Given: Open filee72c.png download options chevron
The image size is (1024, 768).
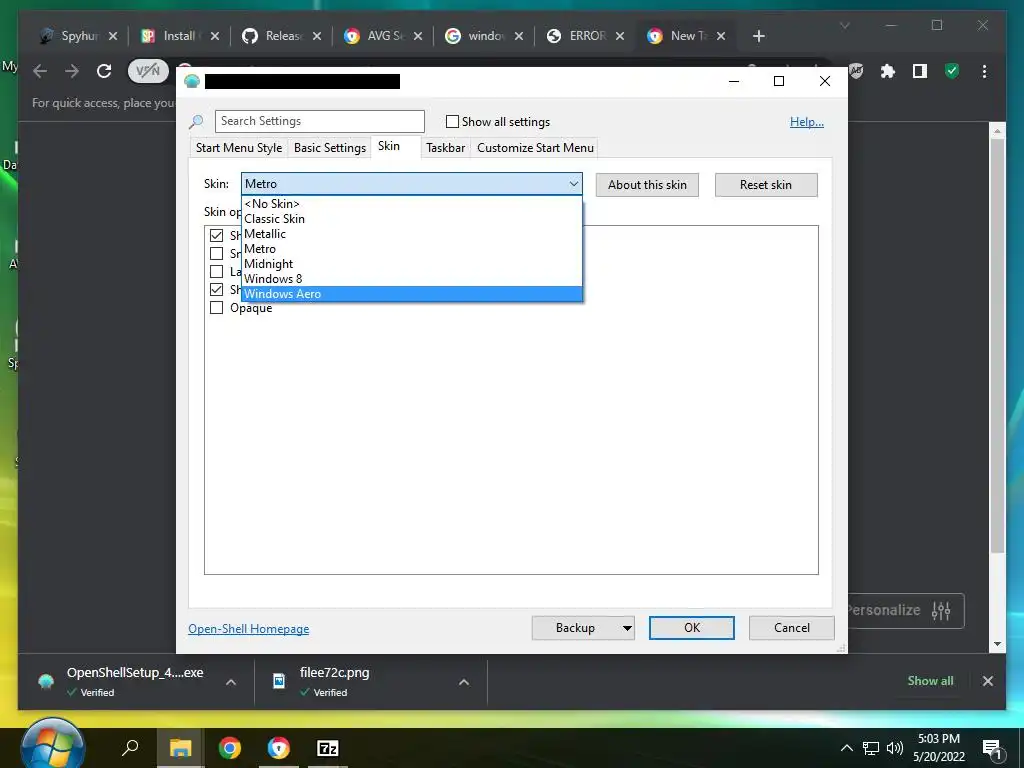Looking at the screenshot, I should click(464, 682).
